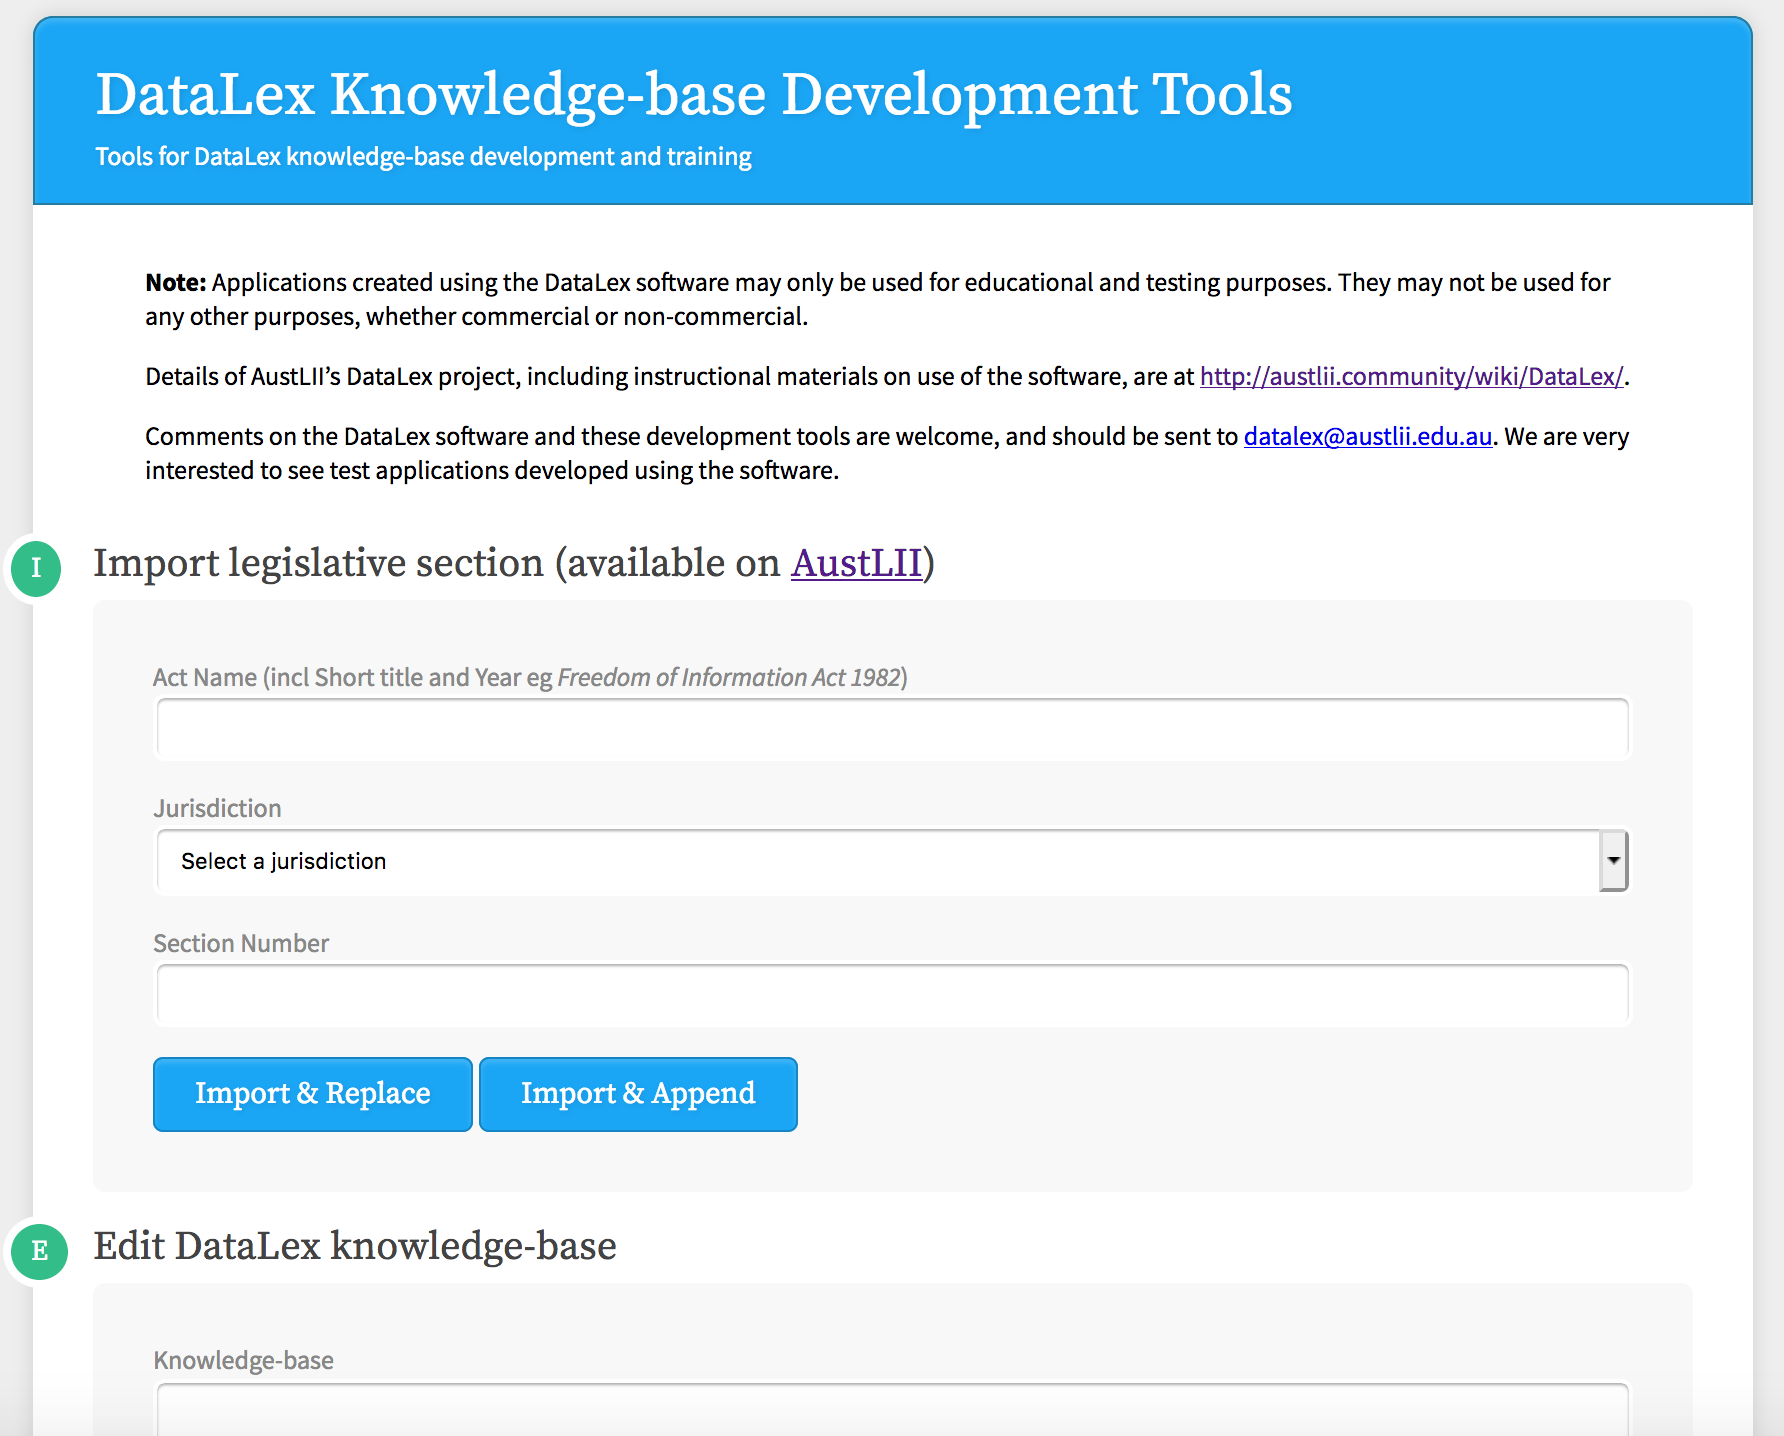Image resolution: width=1784 pixels, height=1436 pixels.
Task: Click the 'Edit DataLex knowledge-base' heading
Action: (355, 1246)
